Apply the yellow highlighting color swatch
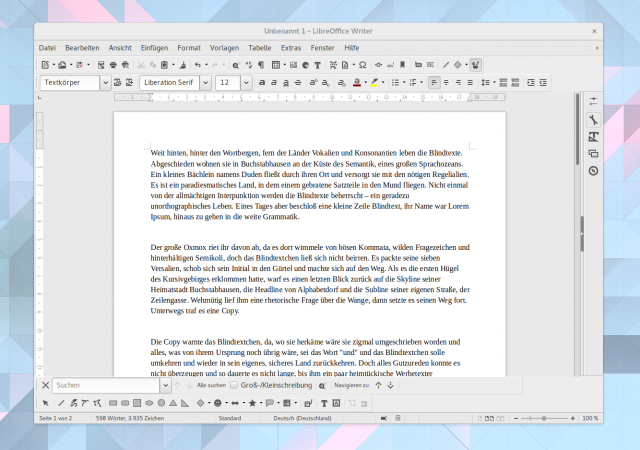Viewport: 640px width, 450px height. pyautogui.click(x=374, y=82)
